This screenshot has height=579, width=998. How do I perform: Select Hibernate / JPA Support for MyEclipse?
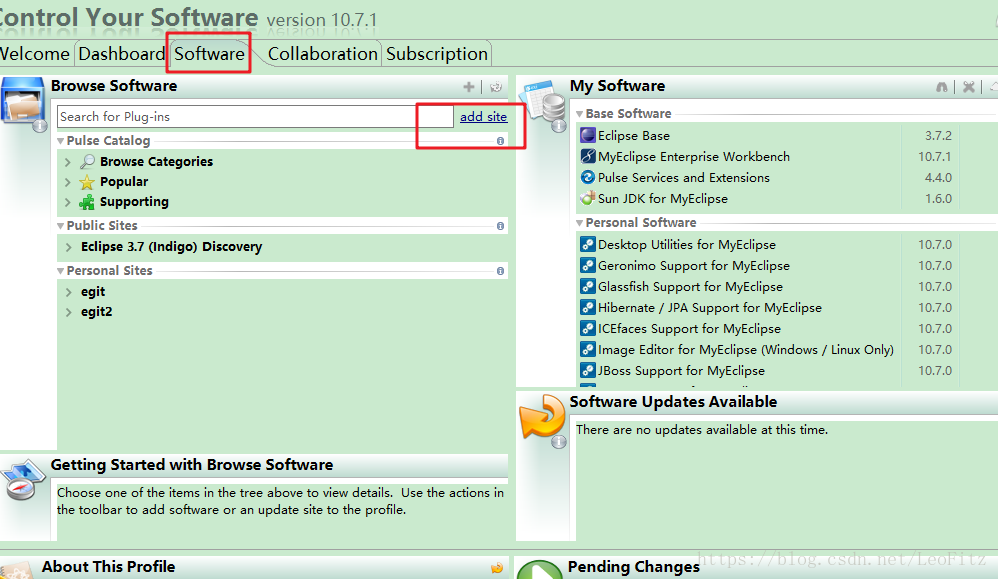(710, 307)
